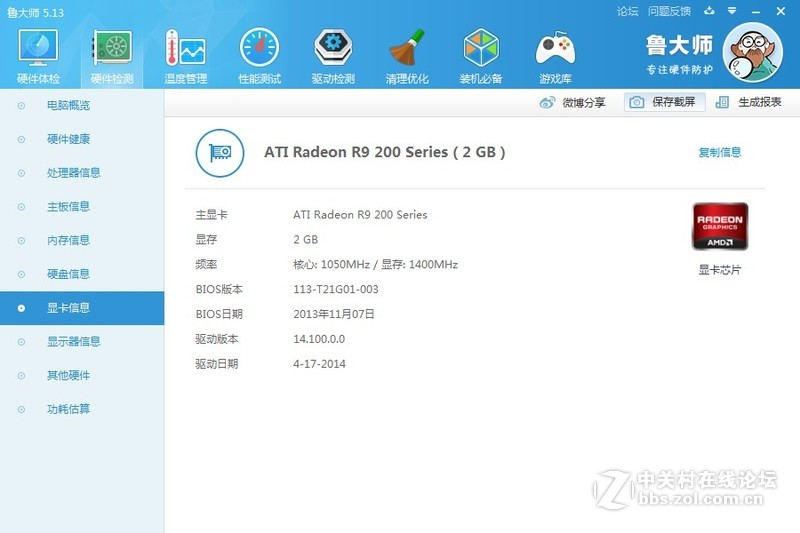Click driver date 4-17-2014
800x533 pixels.
pos(319,364)
